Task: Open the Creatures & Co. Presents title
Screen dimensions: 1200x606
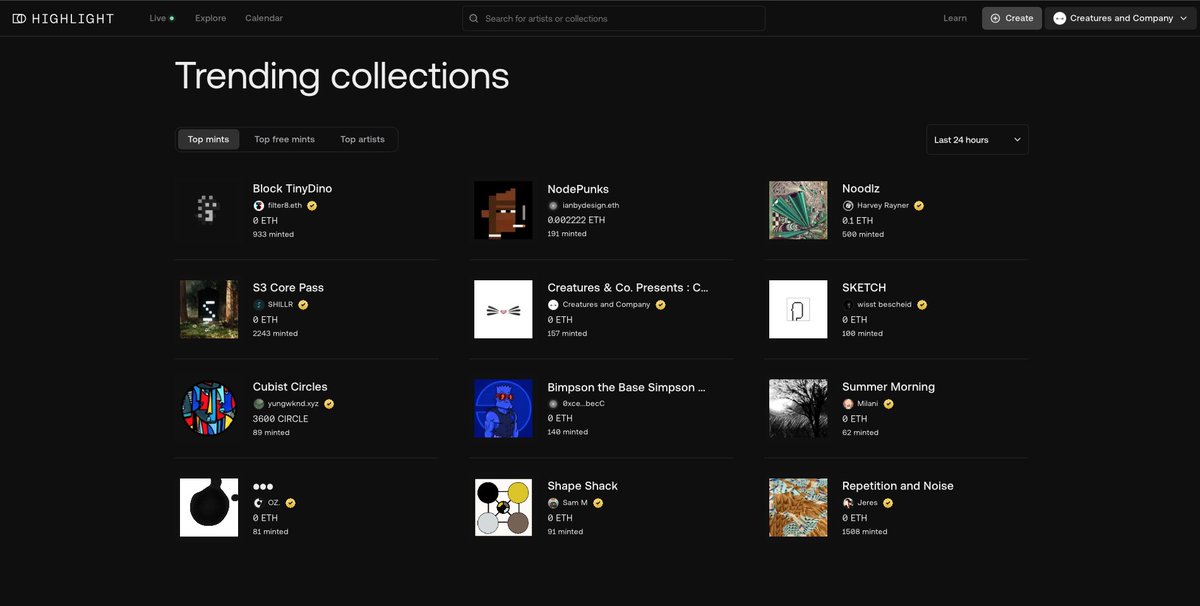Action: (628, 288)
